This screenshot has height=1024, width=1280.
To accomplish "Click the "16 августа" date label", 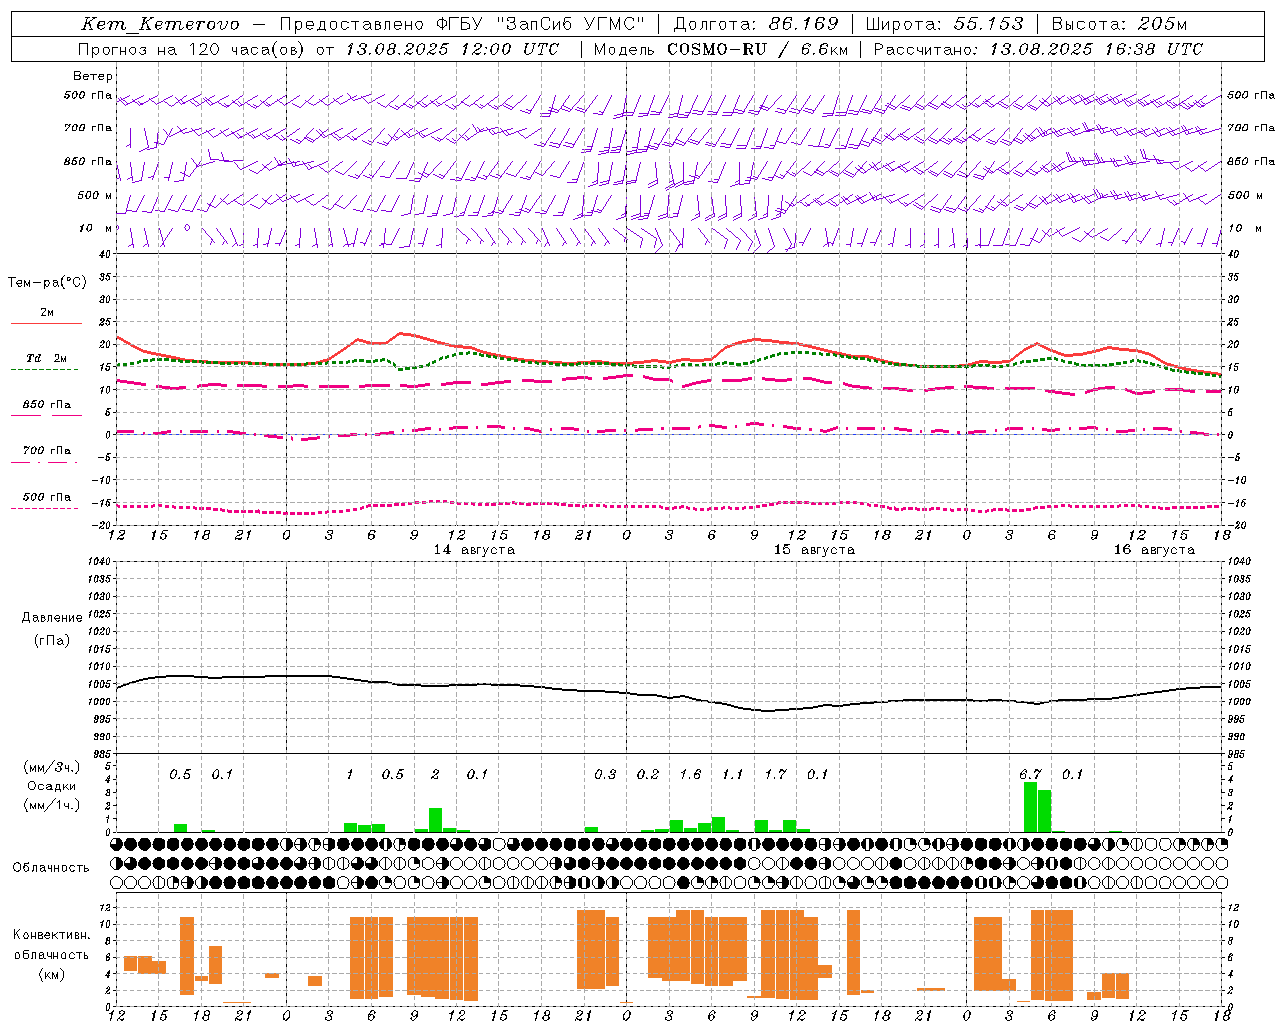I will tap(1154, 550).
